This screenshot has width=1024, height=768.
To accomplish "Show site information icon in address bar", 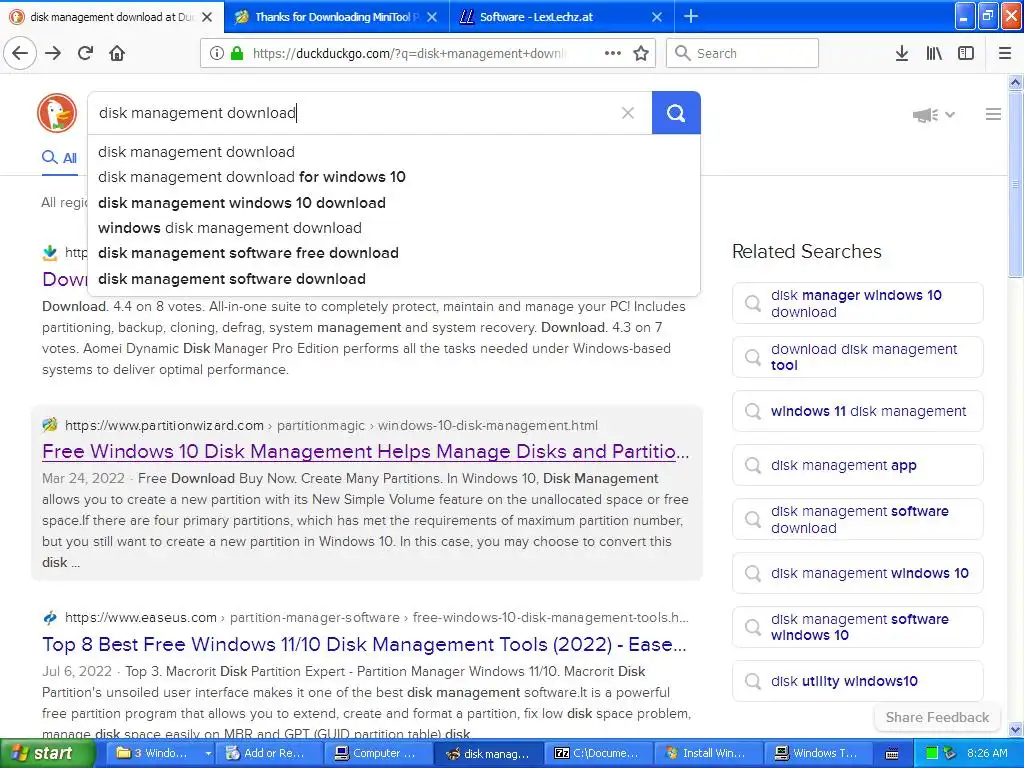I will [217, 54].
